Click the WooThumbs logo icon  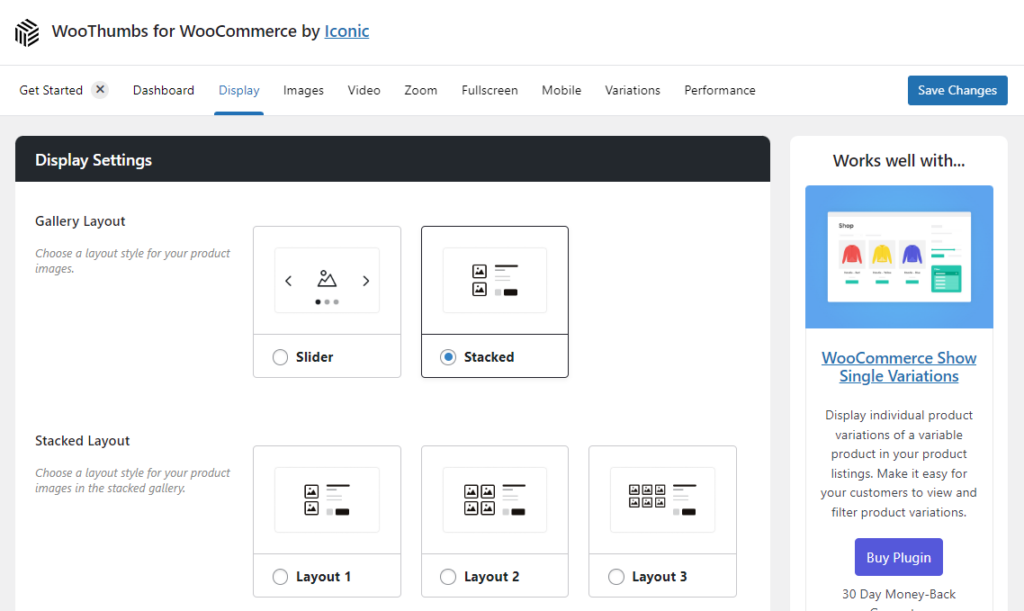pyautogui.click(x=27, y=32)
